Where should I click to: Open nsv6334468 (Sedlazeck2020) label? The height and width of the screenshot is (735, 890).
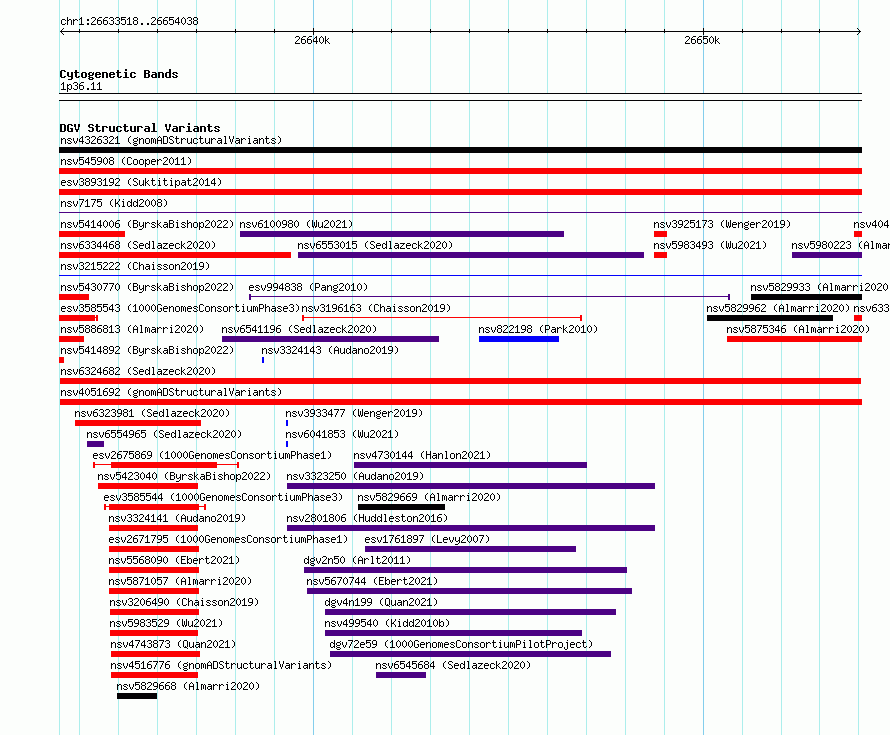pos(138,245)
